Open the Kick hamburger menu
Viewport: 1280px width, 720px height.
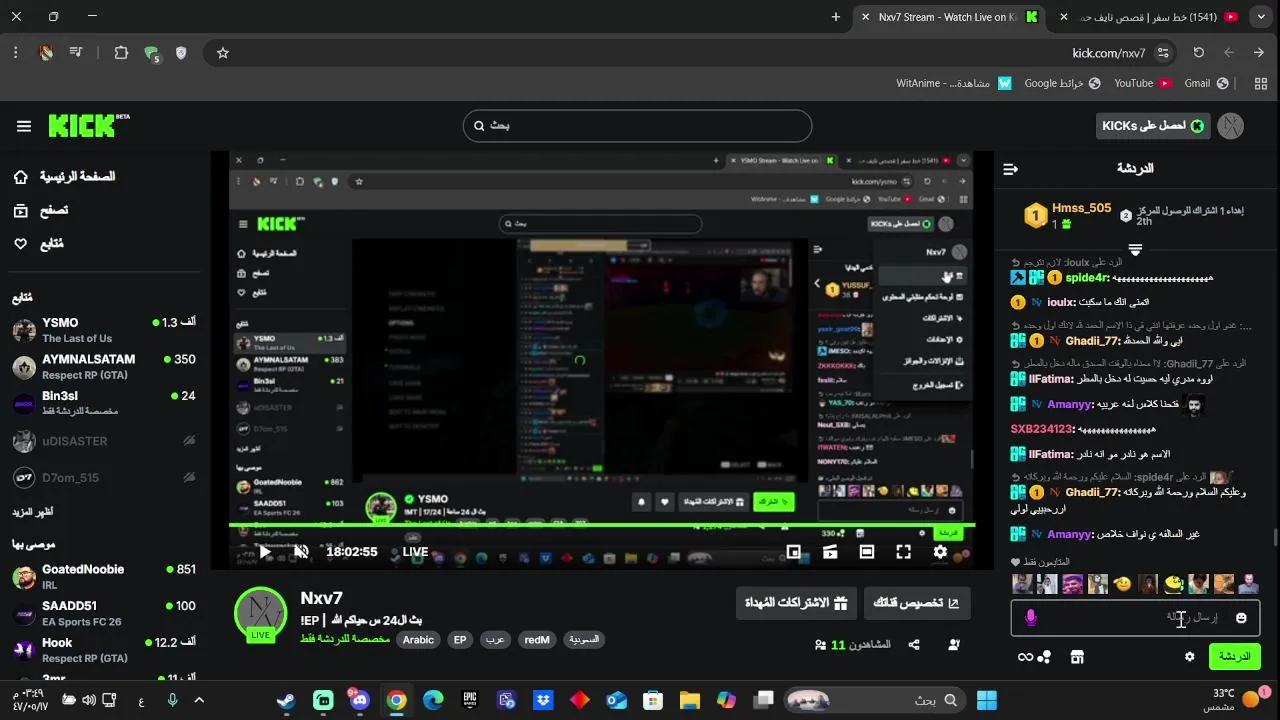(x=24, y=126)
